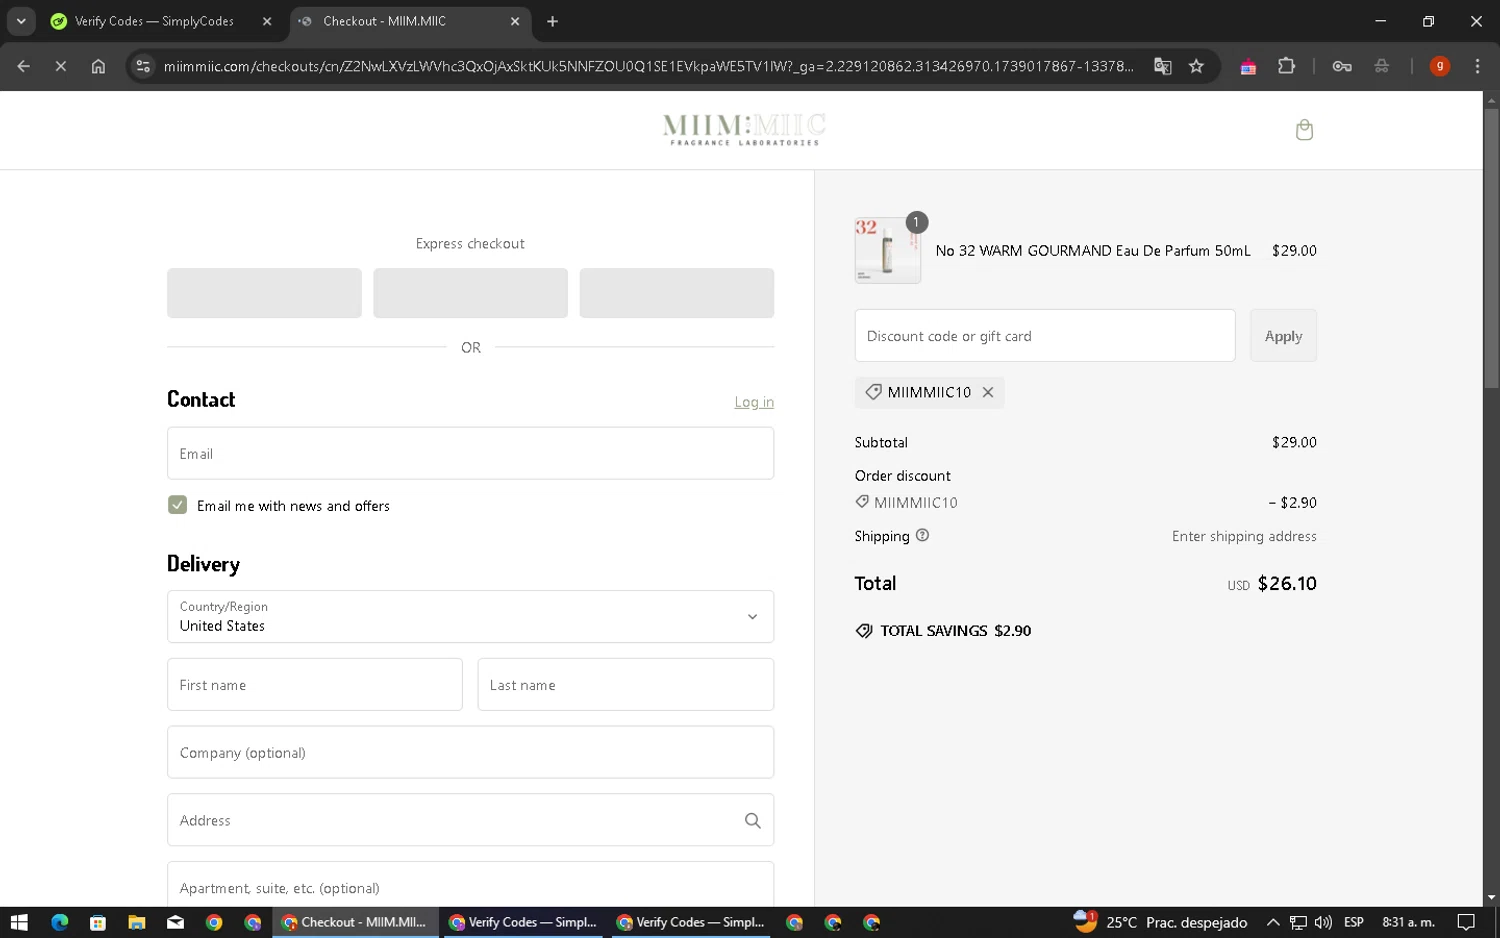Focus the Last name field
1500x938 pixels.
pos(626,685)
